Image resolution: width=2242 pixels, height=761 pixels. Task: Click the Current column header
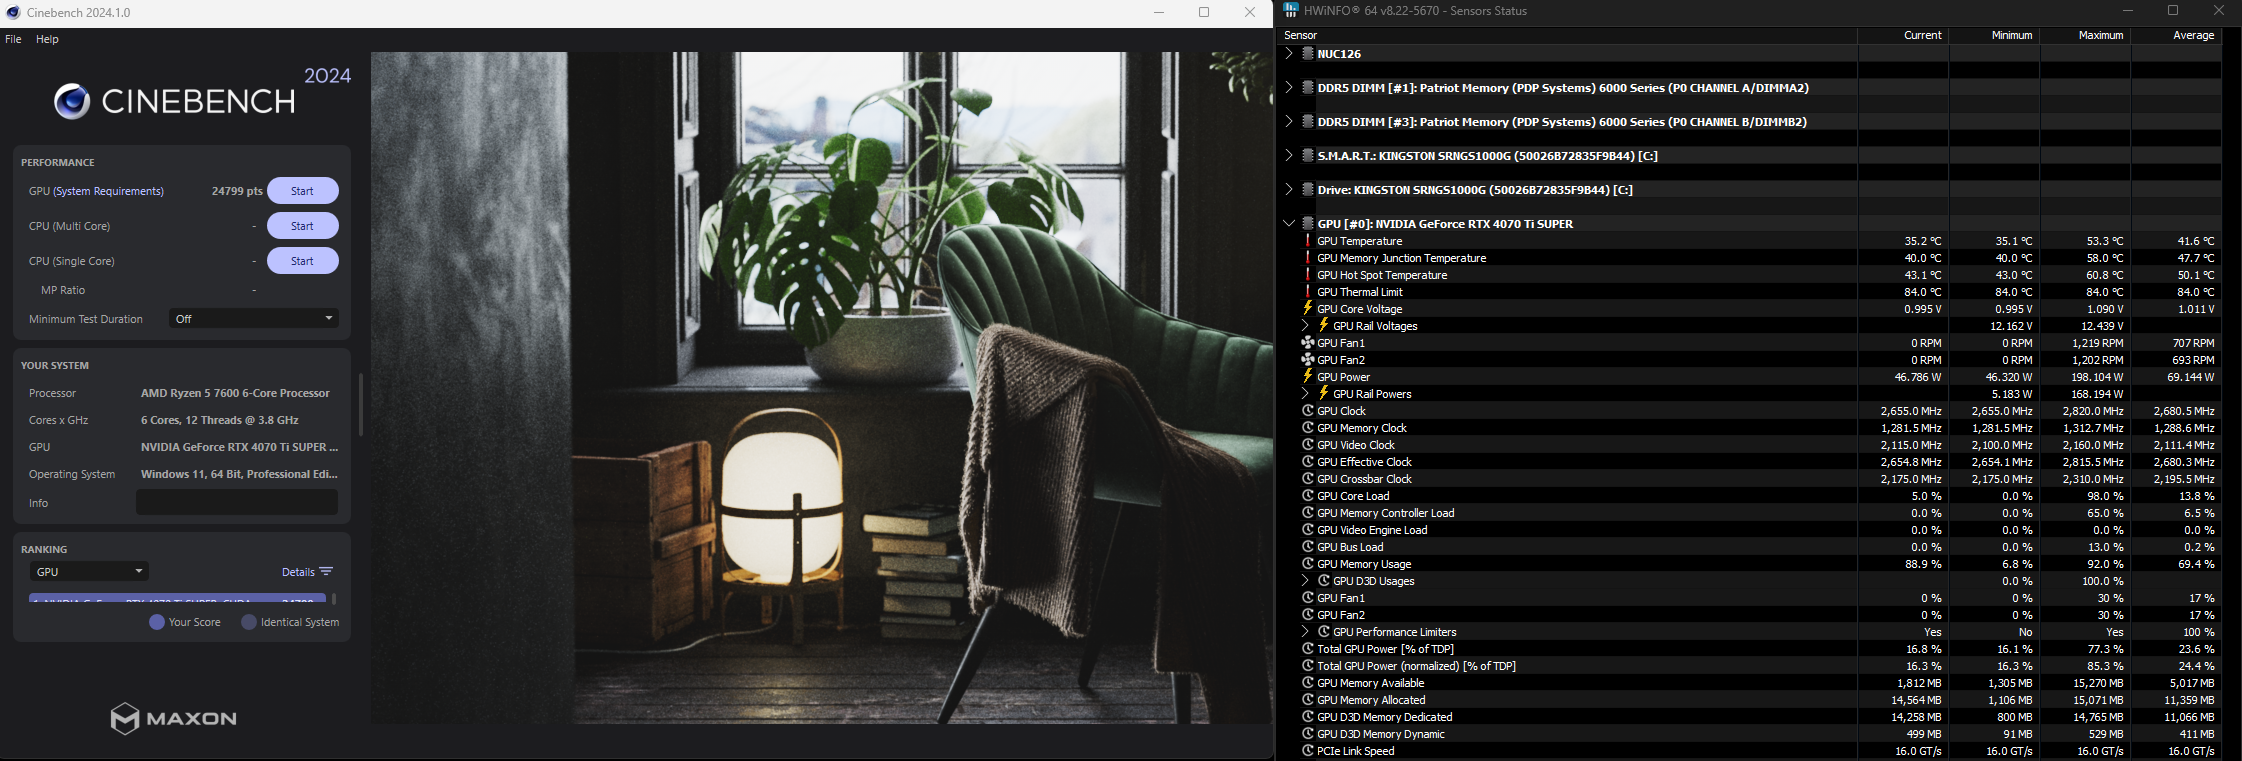[1903, 35]
